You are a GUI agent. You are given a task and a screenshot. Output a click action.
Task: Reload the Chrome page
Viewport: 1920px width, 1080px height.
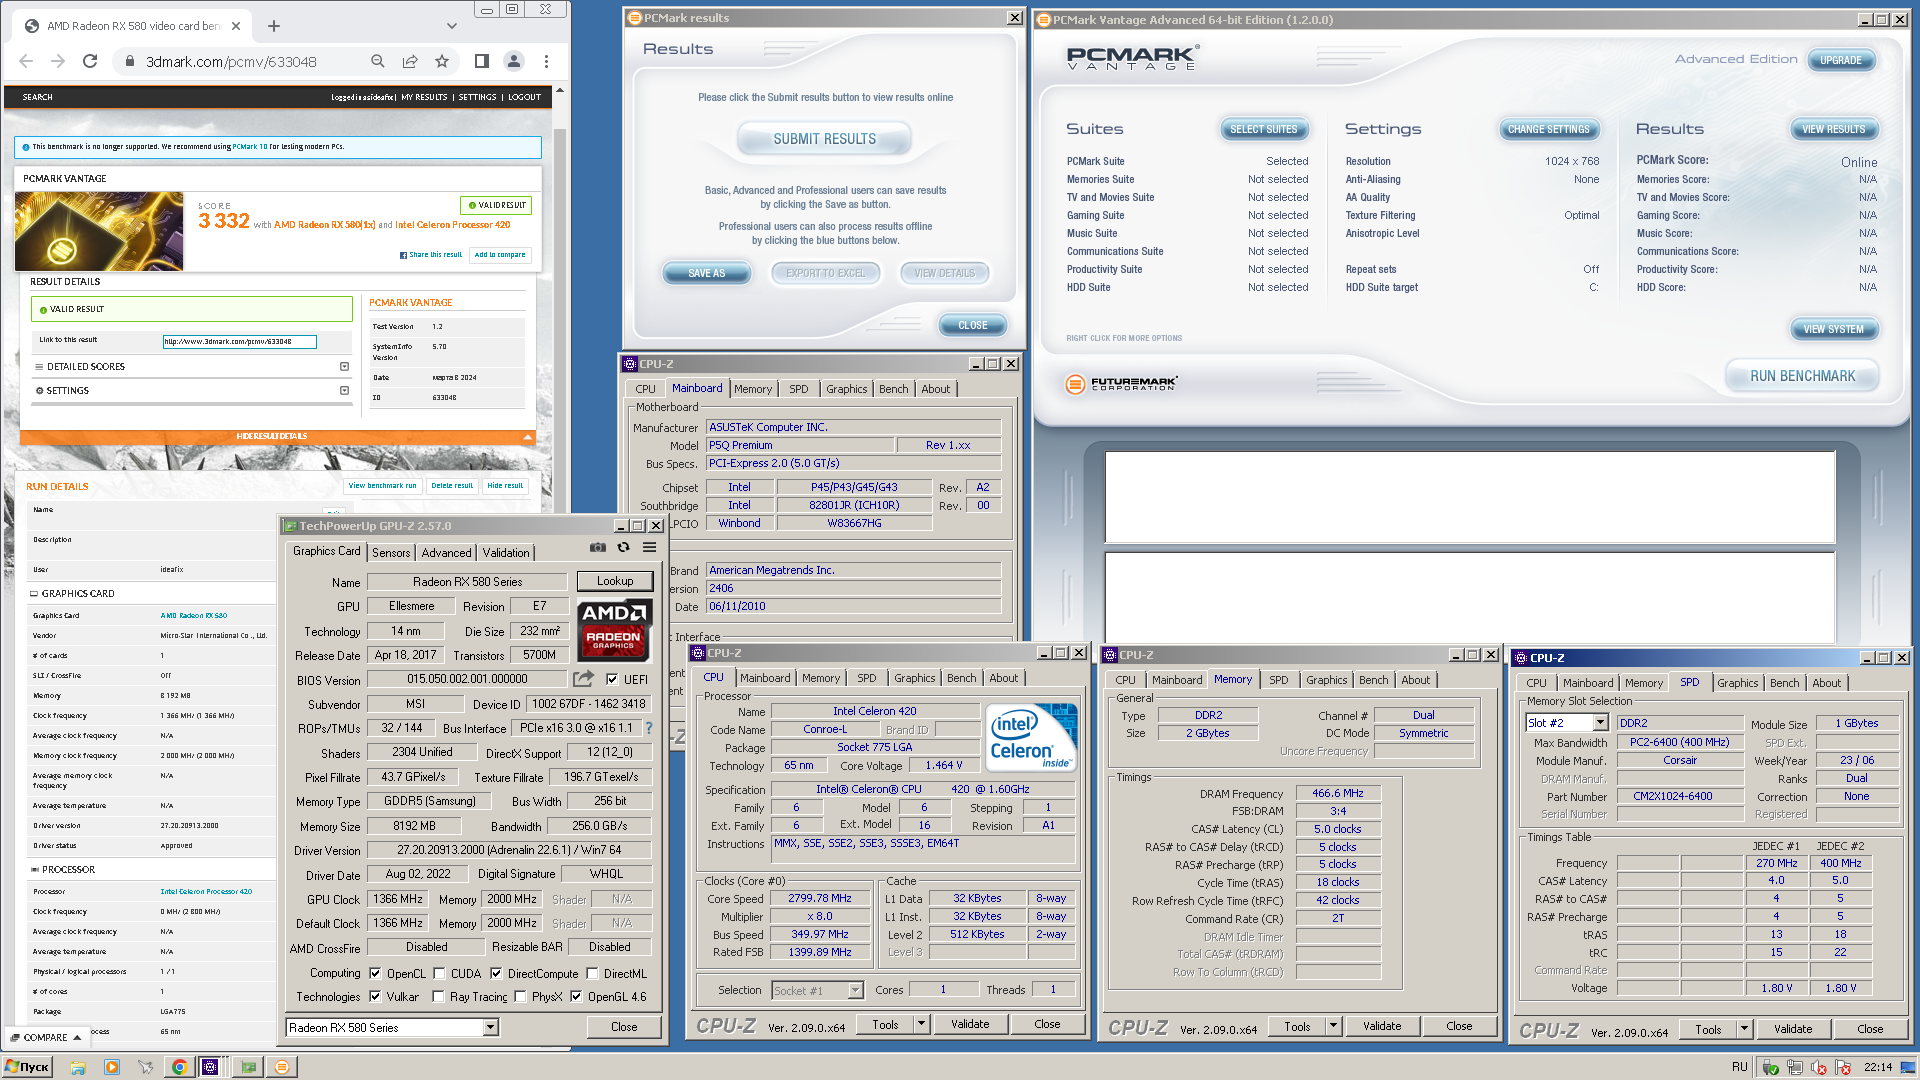[x=90, y=61]
